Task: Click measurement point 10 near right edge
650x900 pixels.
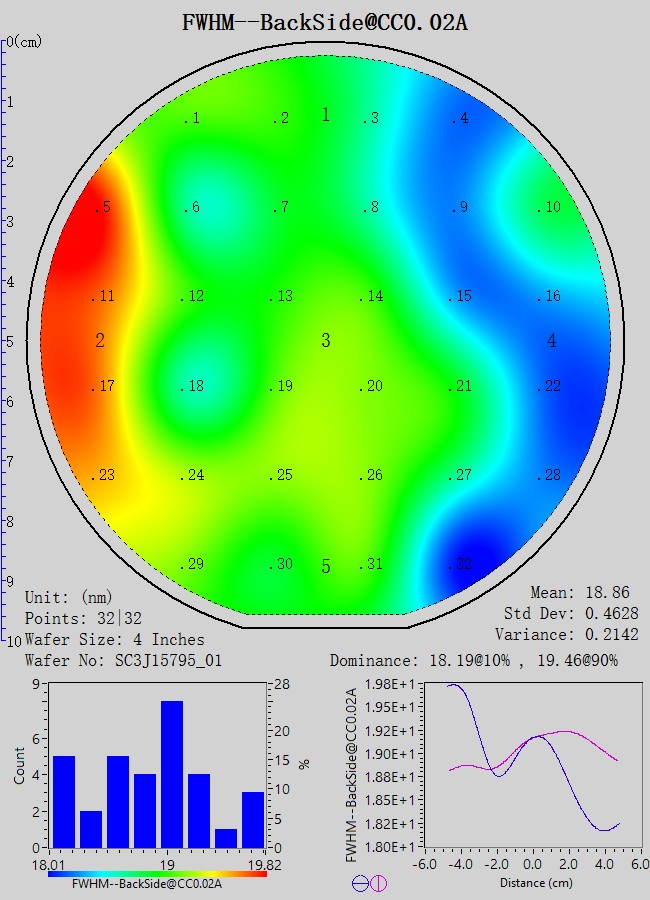Action: pyautogui.click(x=548, y=208)
